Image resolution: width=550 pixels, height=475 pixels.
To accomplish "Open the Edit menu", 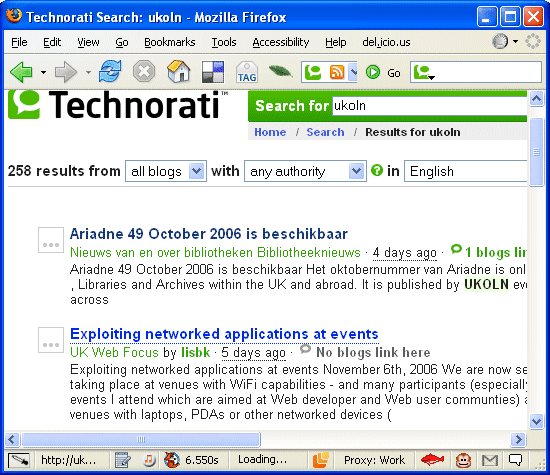I will 52,42.
